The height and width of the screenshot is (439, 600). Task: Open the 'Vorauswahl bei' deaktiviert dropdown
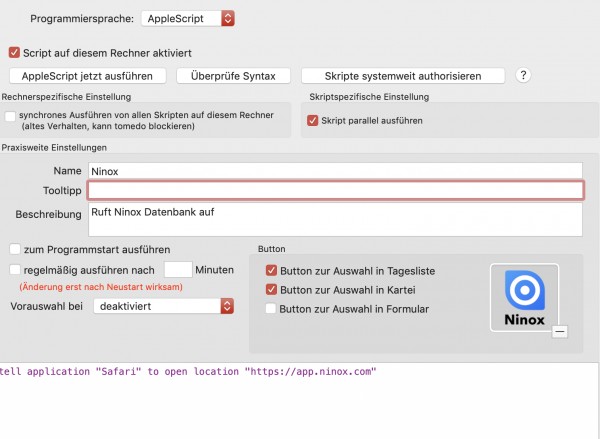pos(164,306)
